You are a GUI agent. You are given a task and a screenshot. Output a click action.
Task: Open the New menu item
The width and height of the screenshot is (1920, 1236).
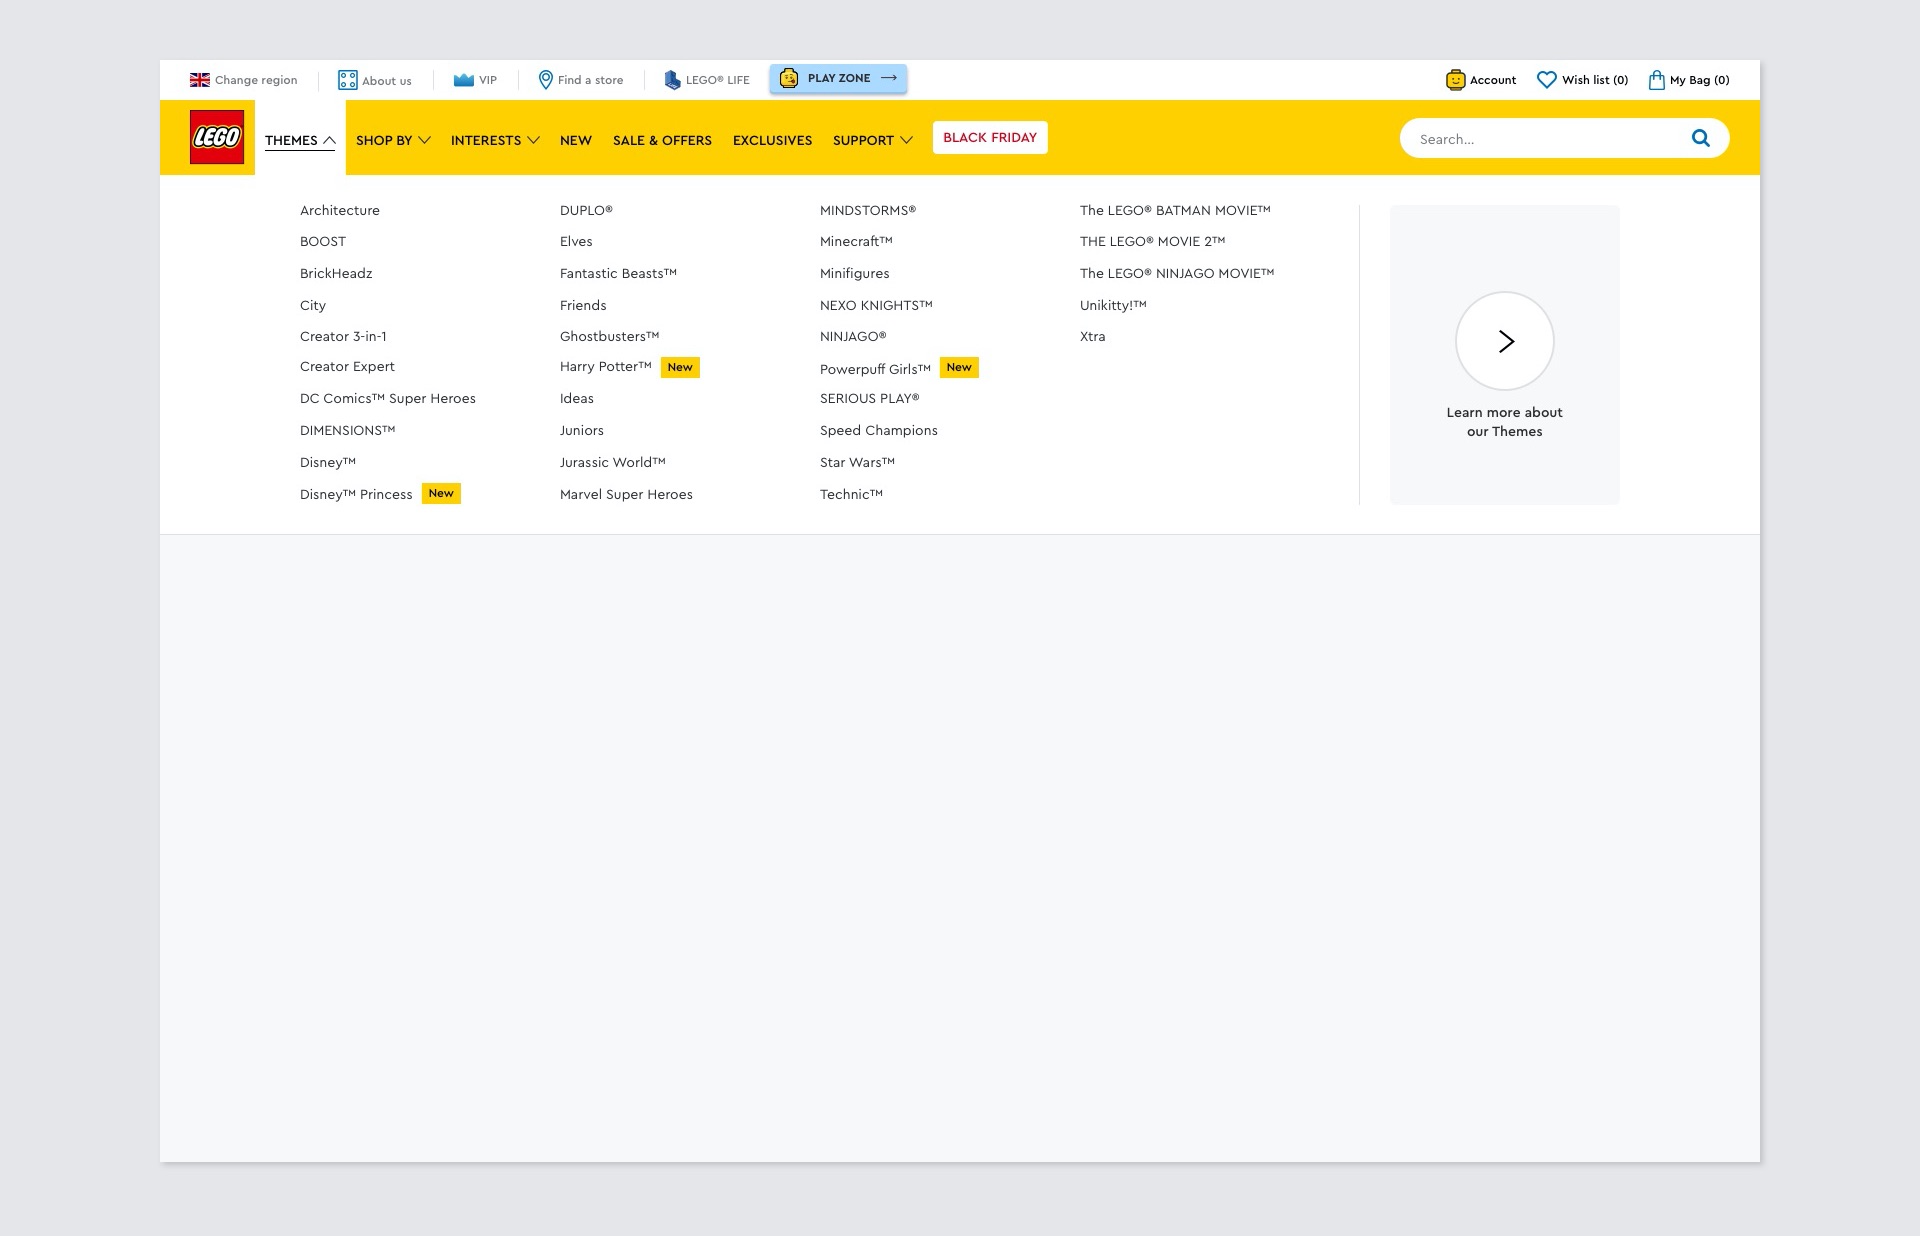point(576,140)
